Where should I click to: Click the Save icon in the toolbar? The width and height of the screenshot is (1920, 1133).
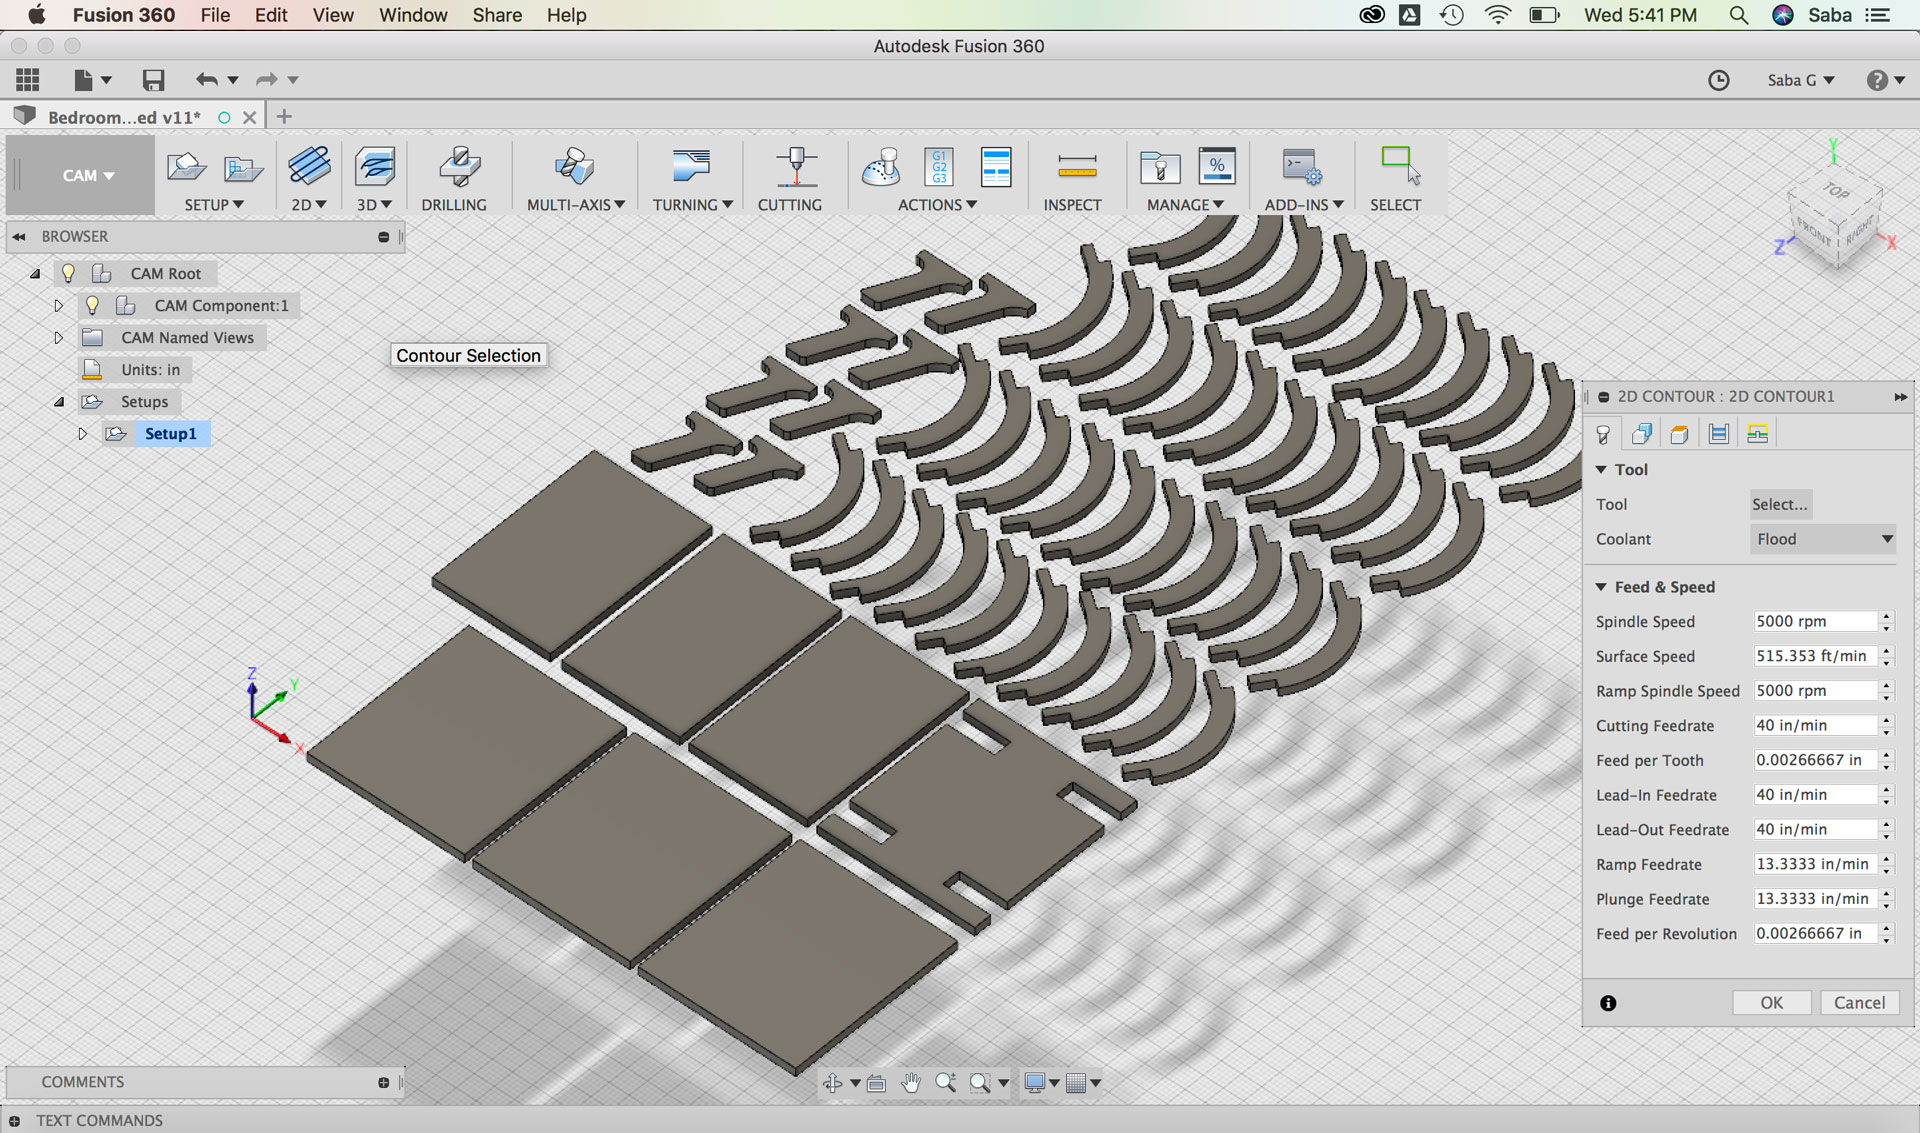153,80
